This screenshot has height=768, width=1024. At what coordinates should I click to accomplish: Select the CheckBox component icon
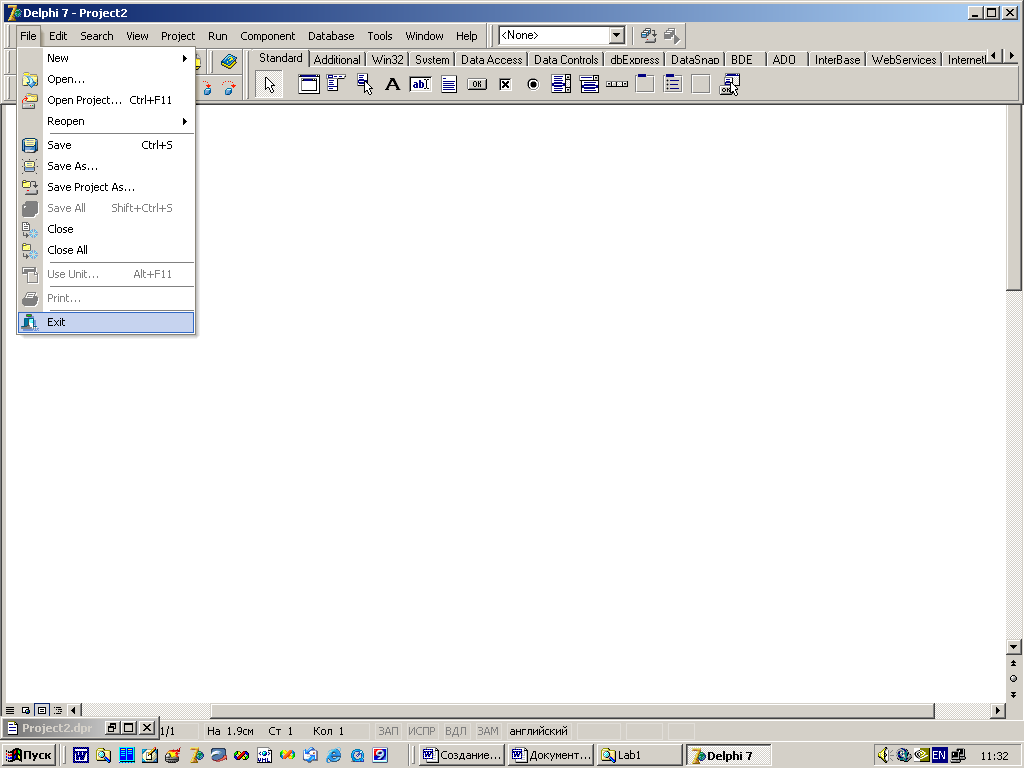pos(505,84)
